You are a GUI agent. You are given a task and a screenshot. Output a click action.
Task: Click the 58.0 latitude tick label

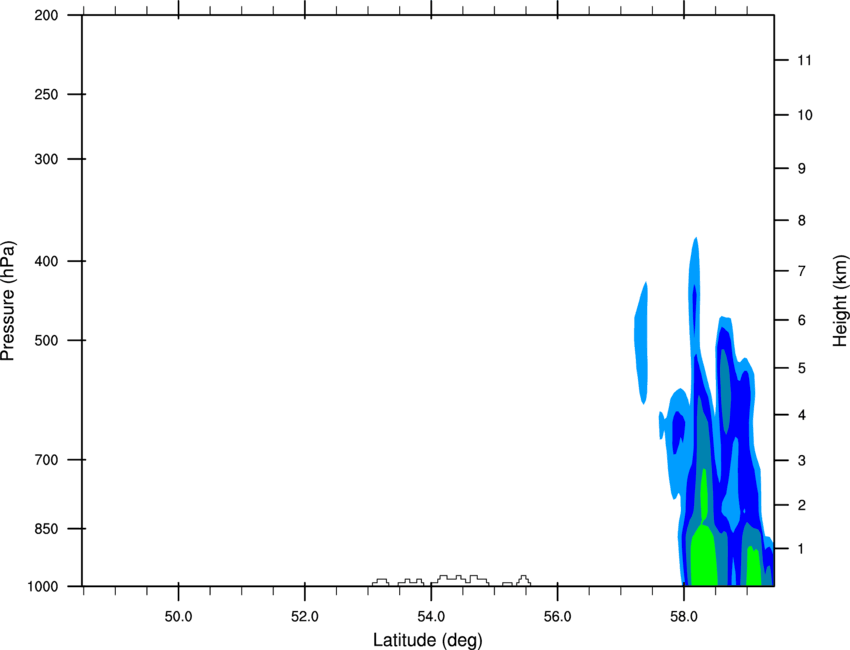coord(684,617)
